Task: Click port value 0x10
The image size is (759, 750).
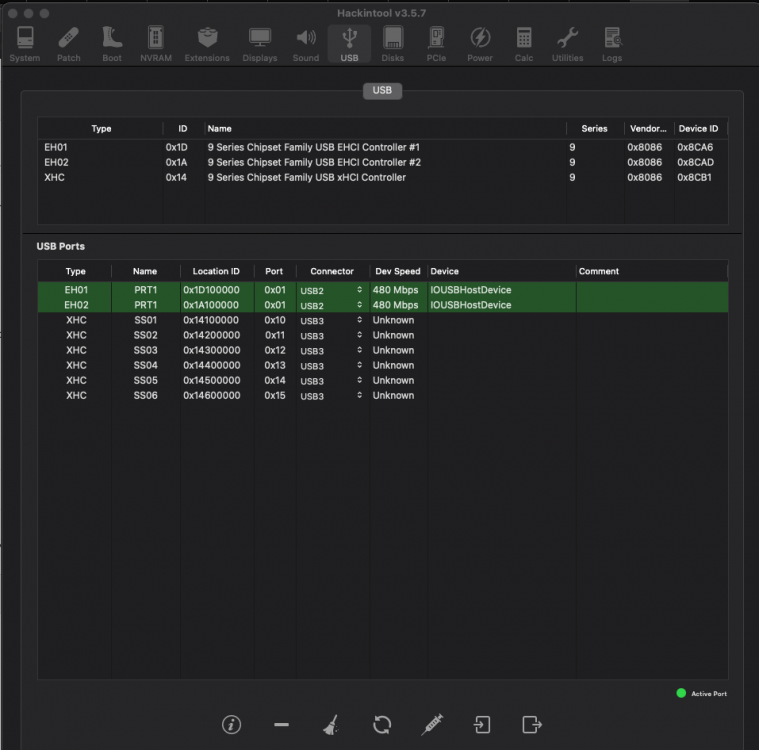Action: click(274, 320)
